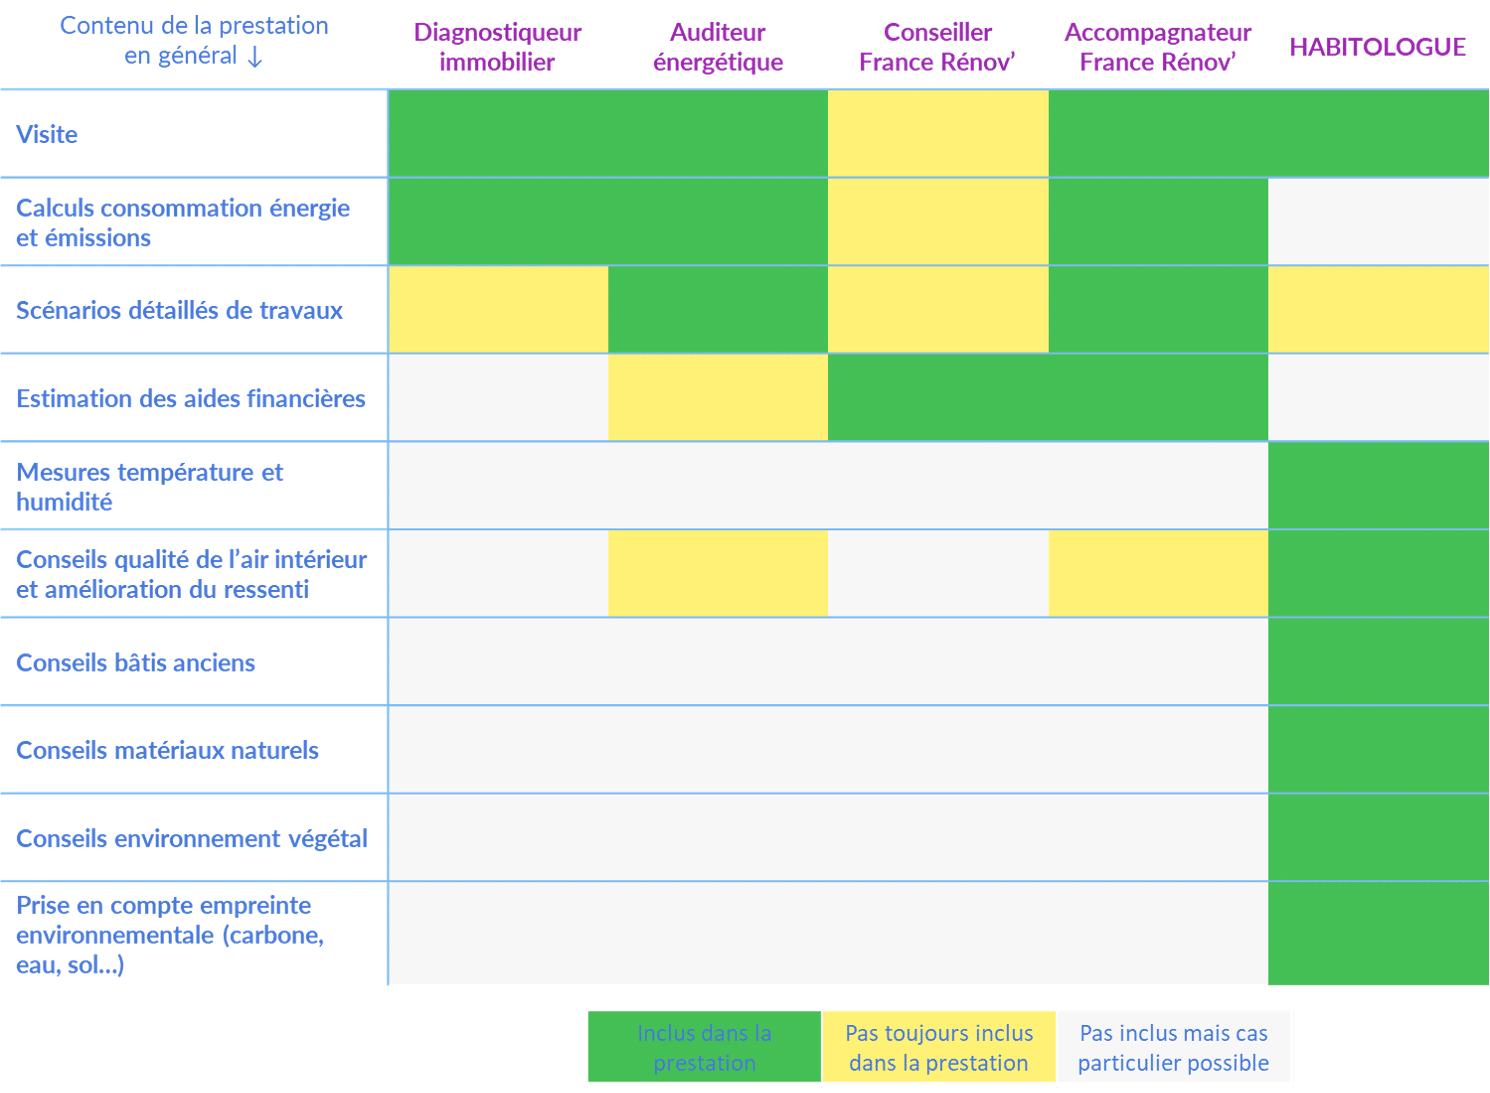Click the 'Contenu de la prestation en général' heading
The image size is (1490, 1093).
click(x=194, y=40)
